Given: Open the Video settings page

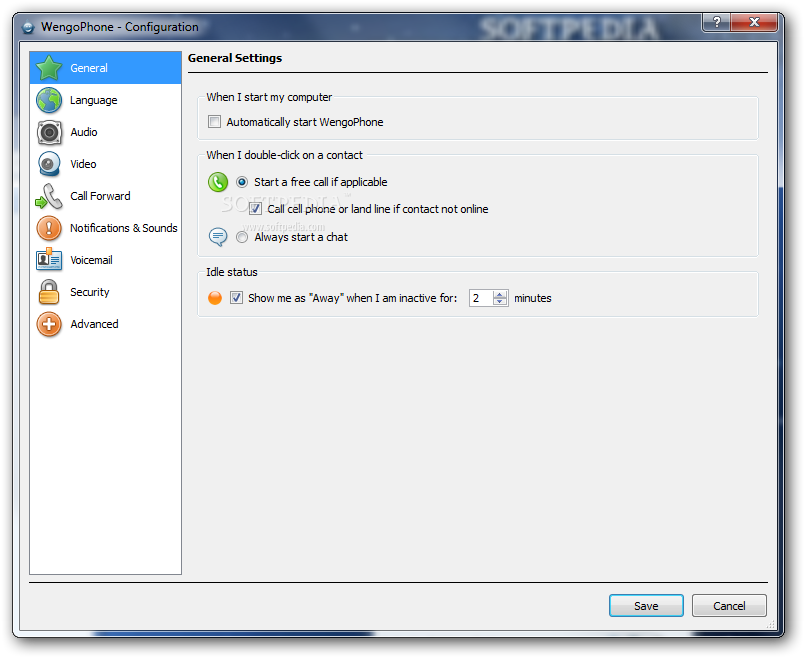Looking at the screenshot, I should pyautogui.click(x=106, y=164).
